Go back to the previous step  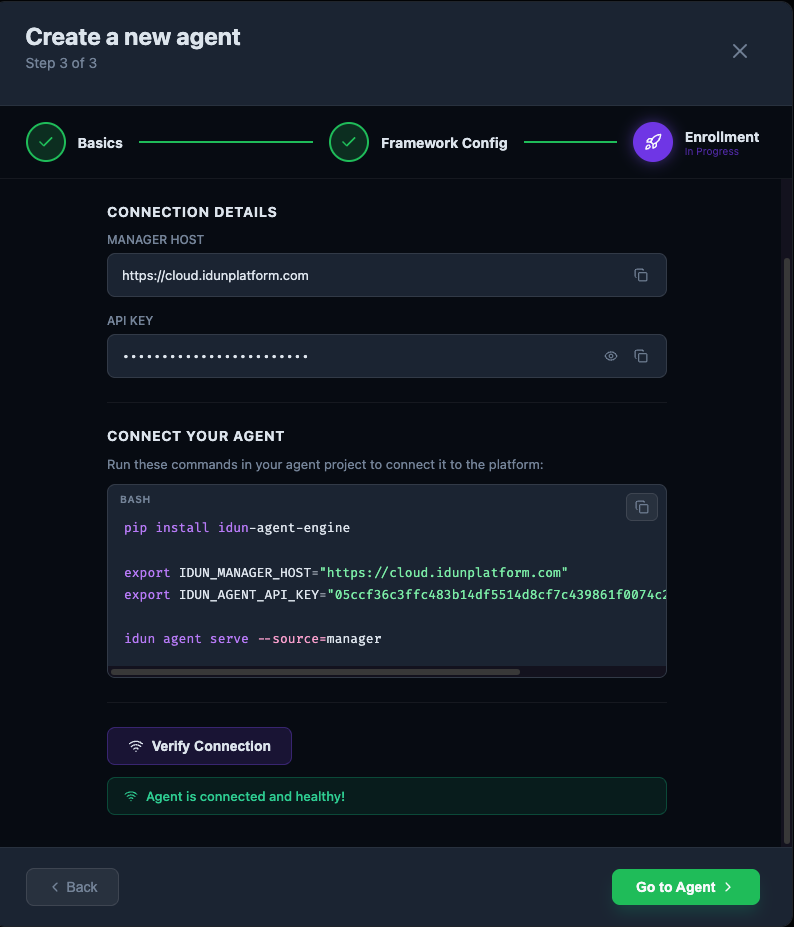72,886
